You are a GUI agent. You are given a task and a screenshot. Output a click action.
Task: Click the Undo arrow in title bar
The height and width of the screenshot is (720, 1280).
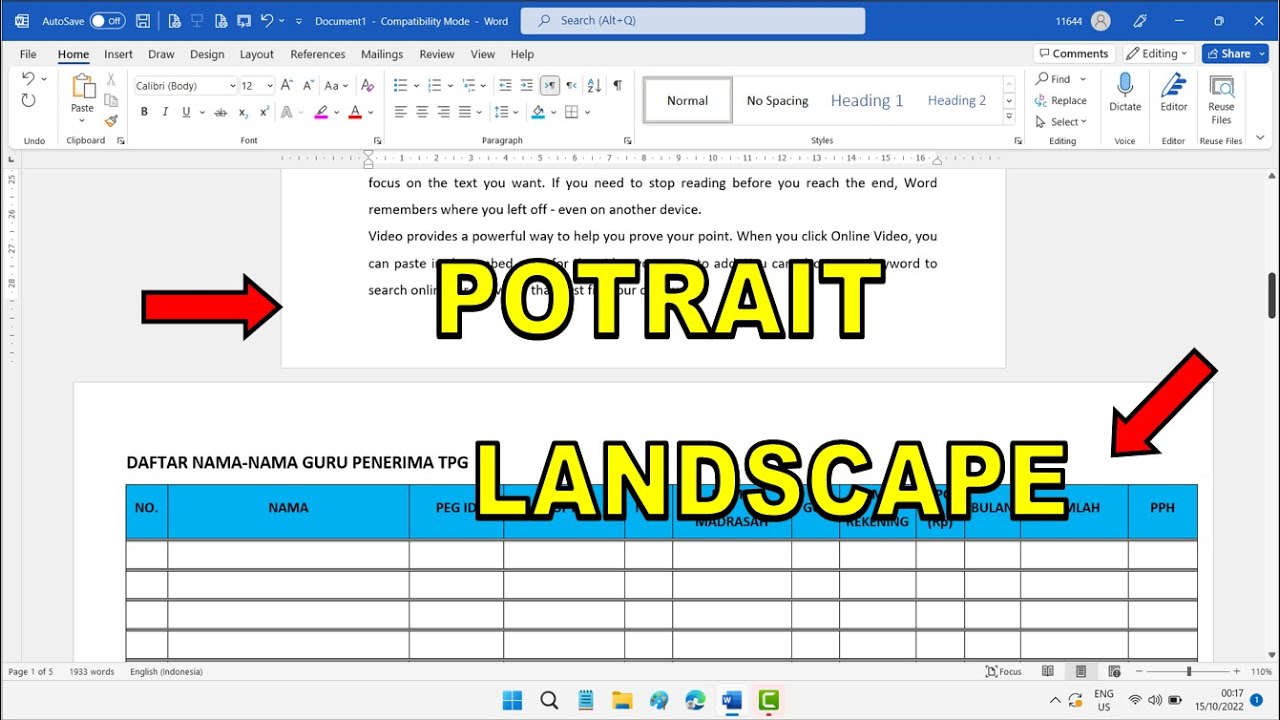point(266,21)
